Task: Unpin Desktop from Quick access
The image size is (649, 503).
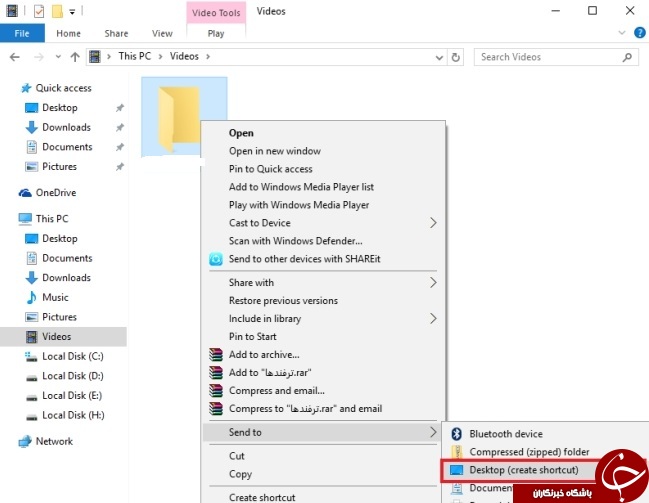Action: pyautogui.click(x=120, y=108)
